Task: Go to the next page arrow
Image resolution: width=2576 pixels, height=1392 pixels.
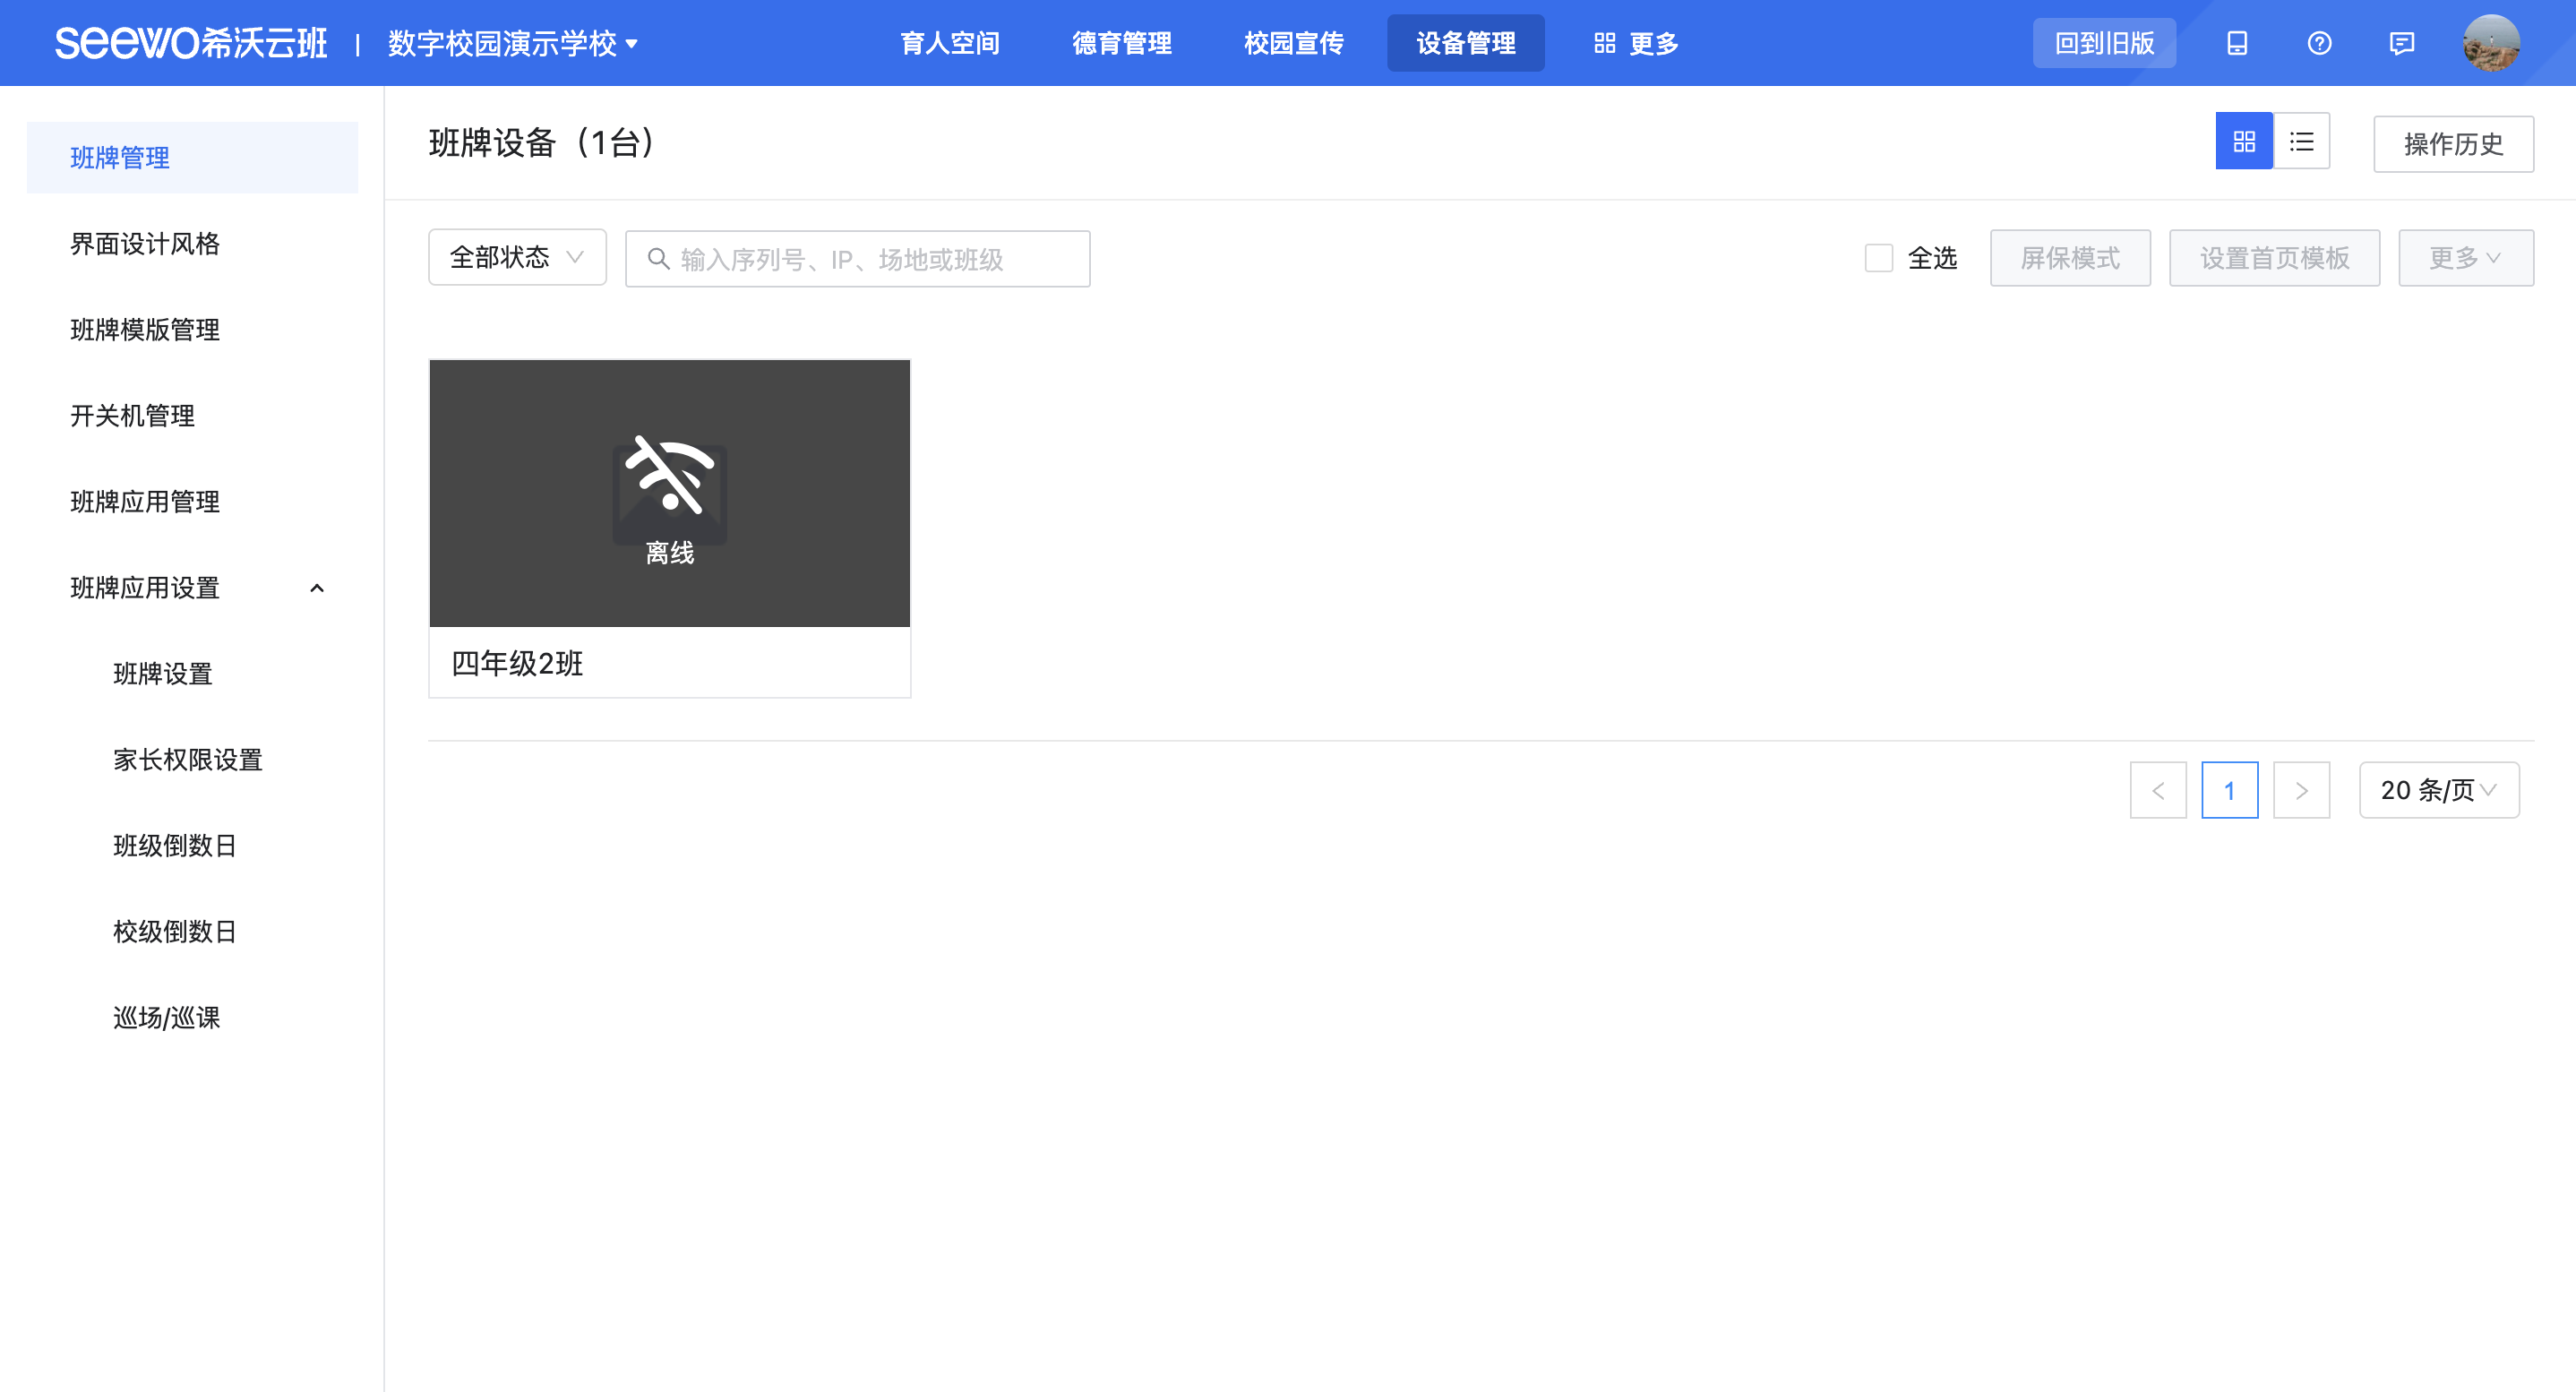Action: 2301,790
